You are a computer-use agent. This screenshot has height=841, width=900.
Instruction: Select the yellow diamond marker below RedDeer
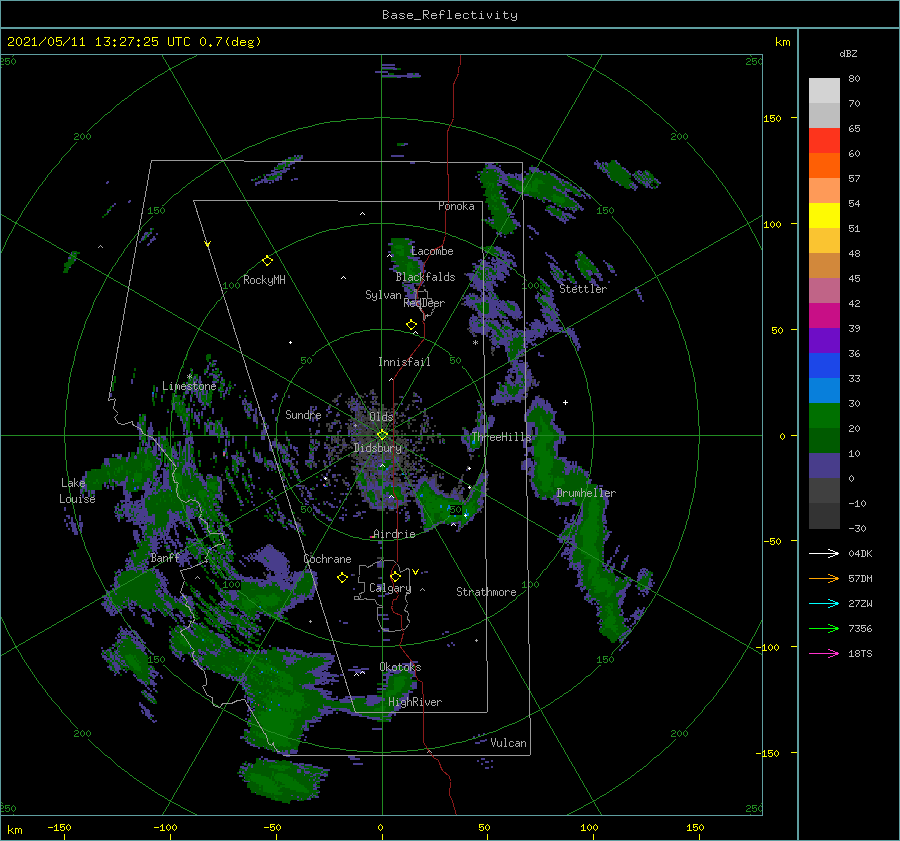click(411, 325)
